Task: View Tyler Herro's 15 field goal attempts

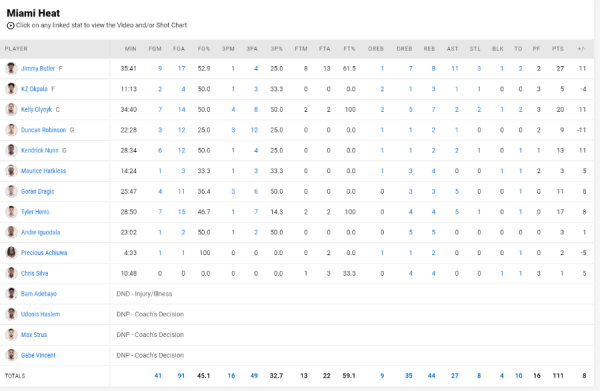Action: point(181,212)
